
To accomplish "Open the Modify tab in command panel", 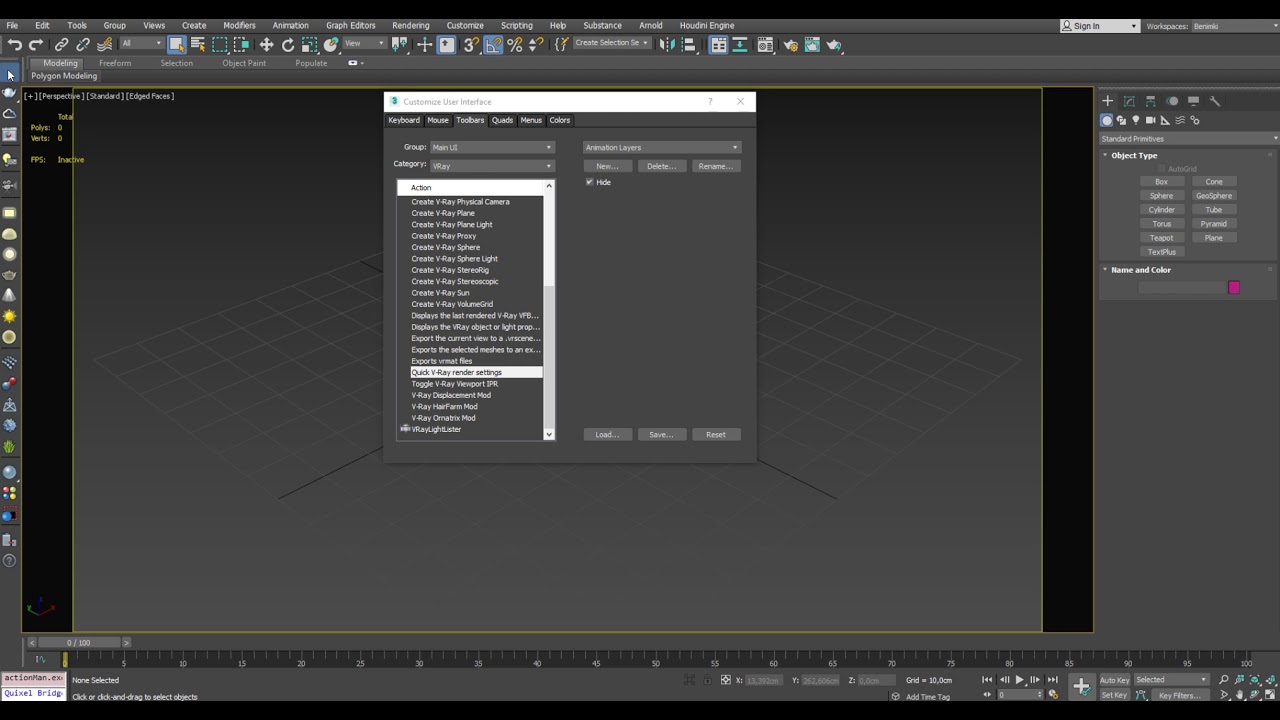I will tap(1129, 101).
